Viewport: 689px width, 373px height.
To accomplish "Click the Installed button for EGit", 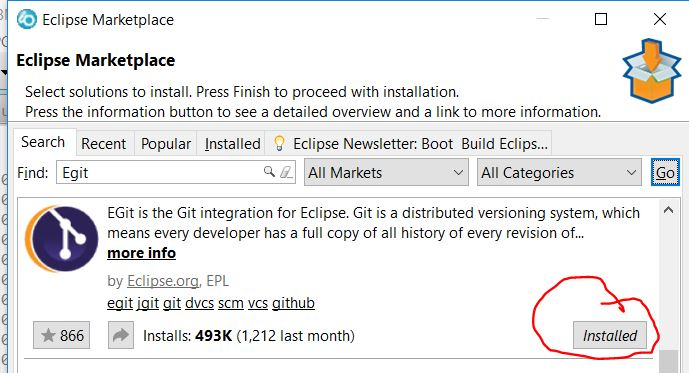I will 610,335.
